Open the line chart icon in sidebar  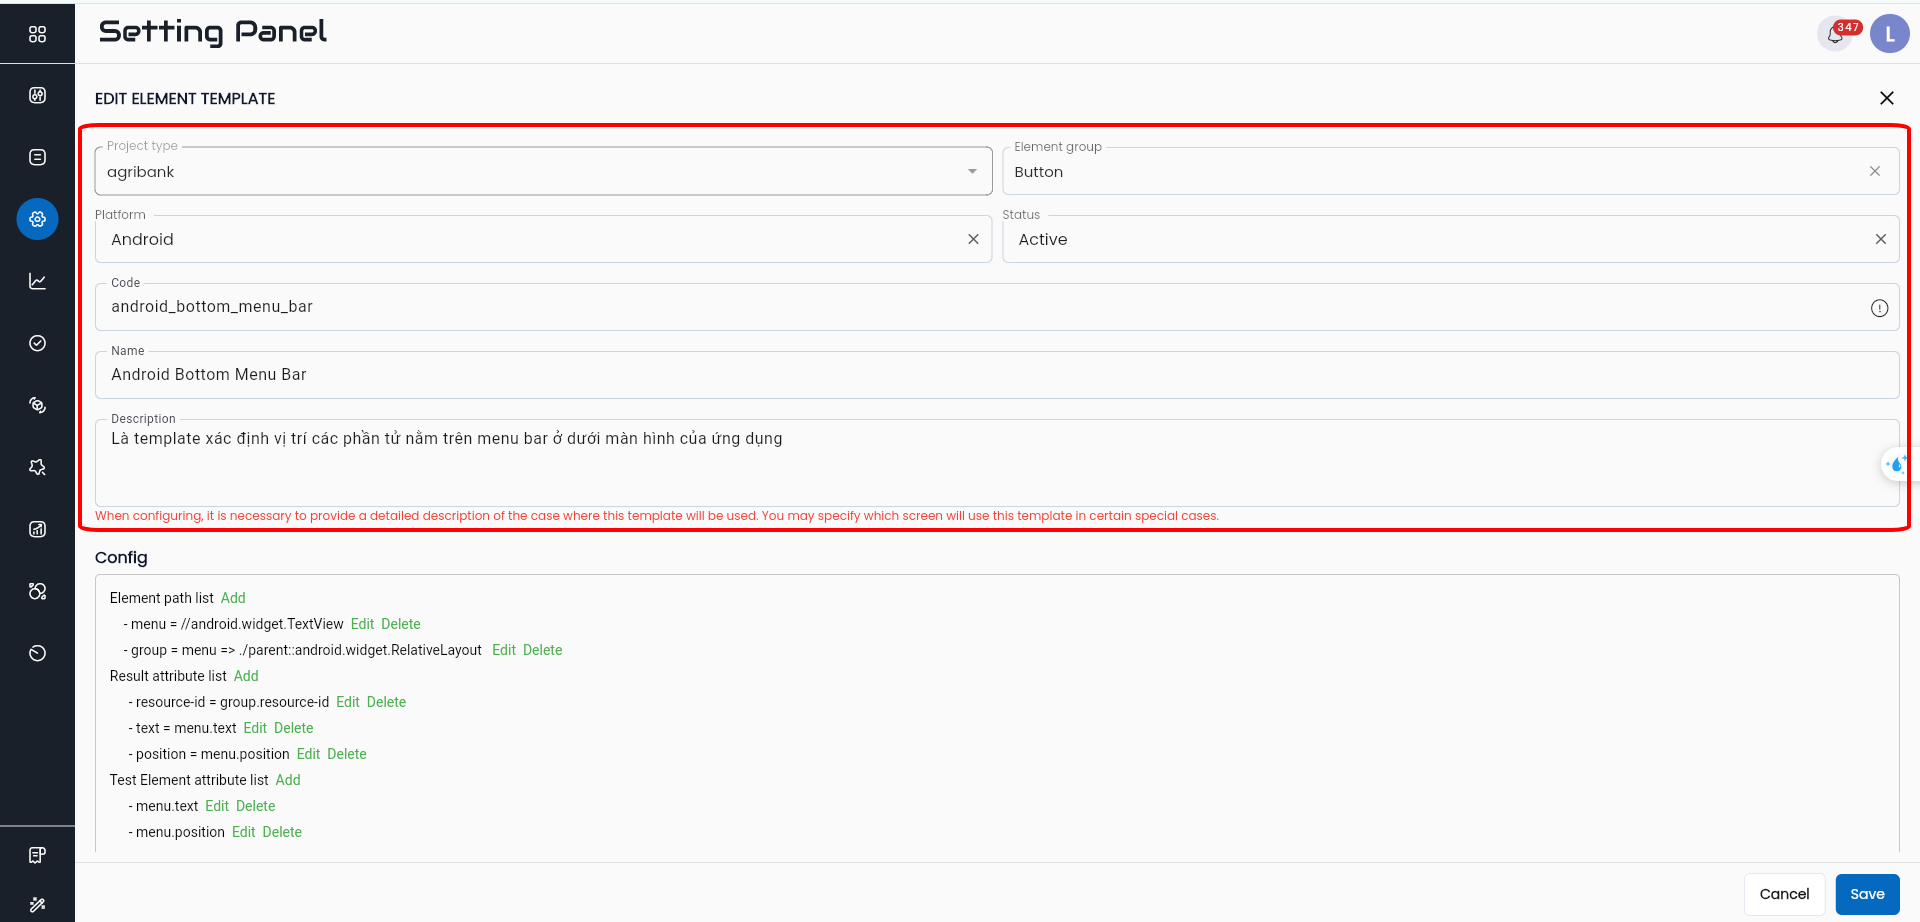pyautogui.click(x=37, y=281)
